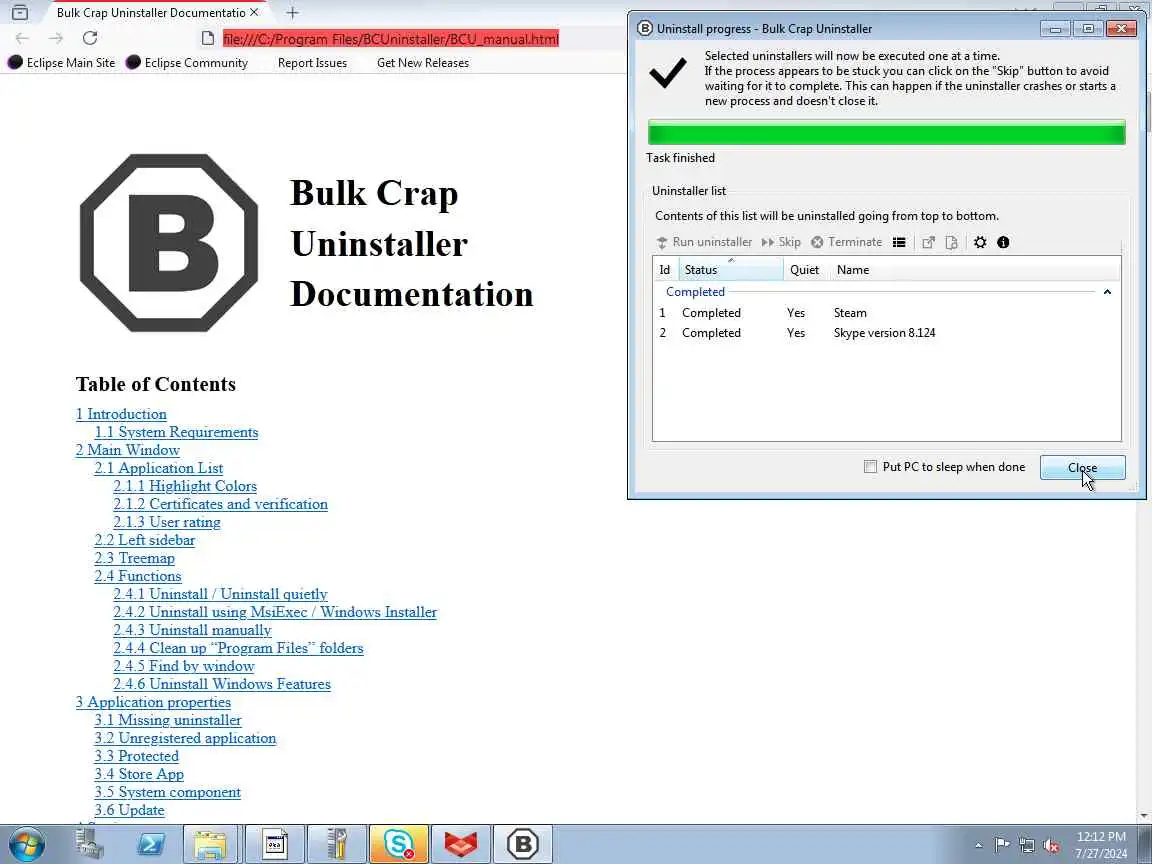Click the browser back arrow icon

click(22, 38)
